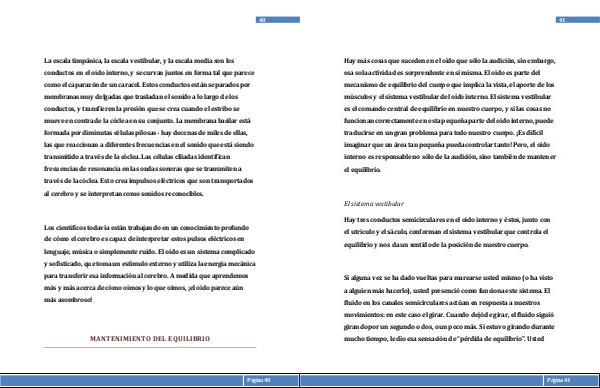Viewport: 600px width, 388px height.
Task: Click the line starting 'Hay más cosas que suceden'
Action: click(x=449, y=60)
